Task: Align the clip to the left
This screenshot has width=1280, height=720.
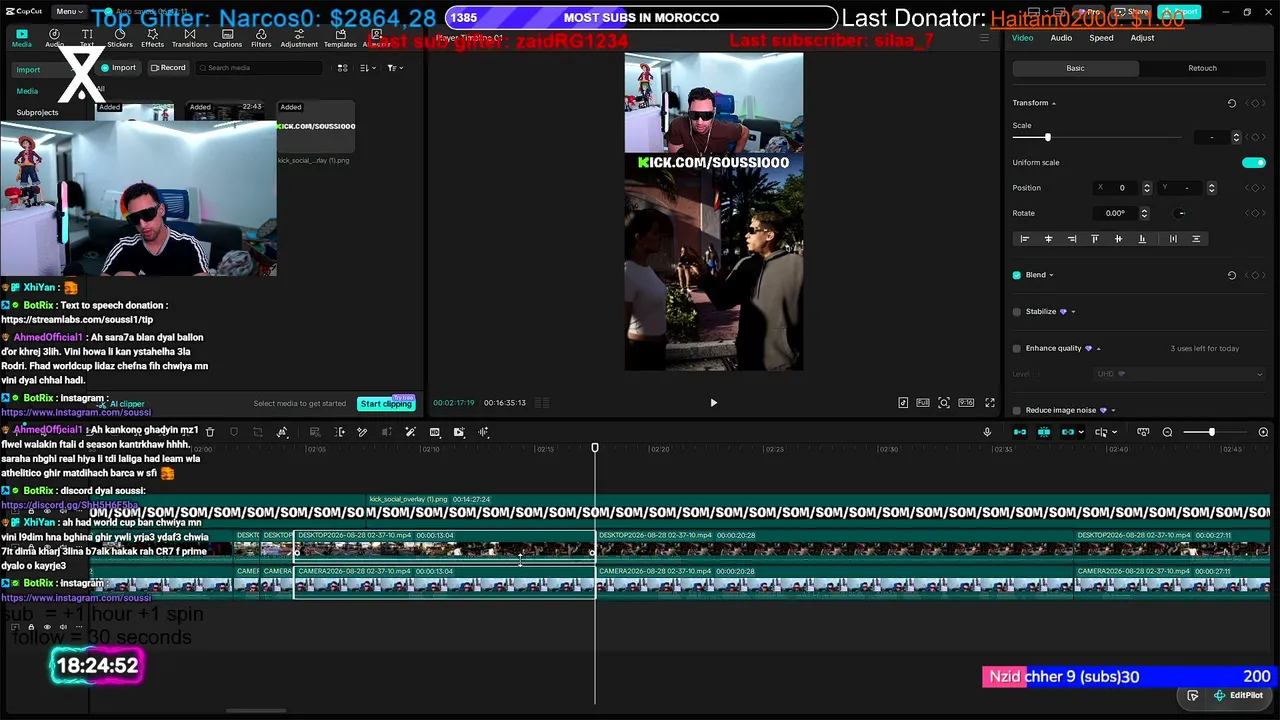Action: tap(1024, 239)
